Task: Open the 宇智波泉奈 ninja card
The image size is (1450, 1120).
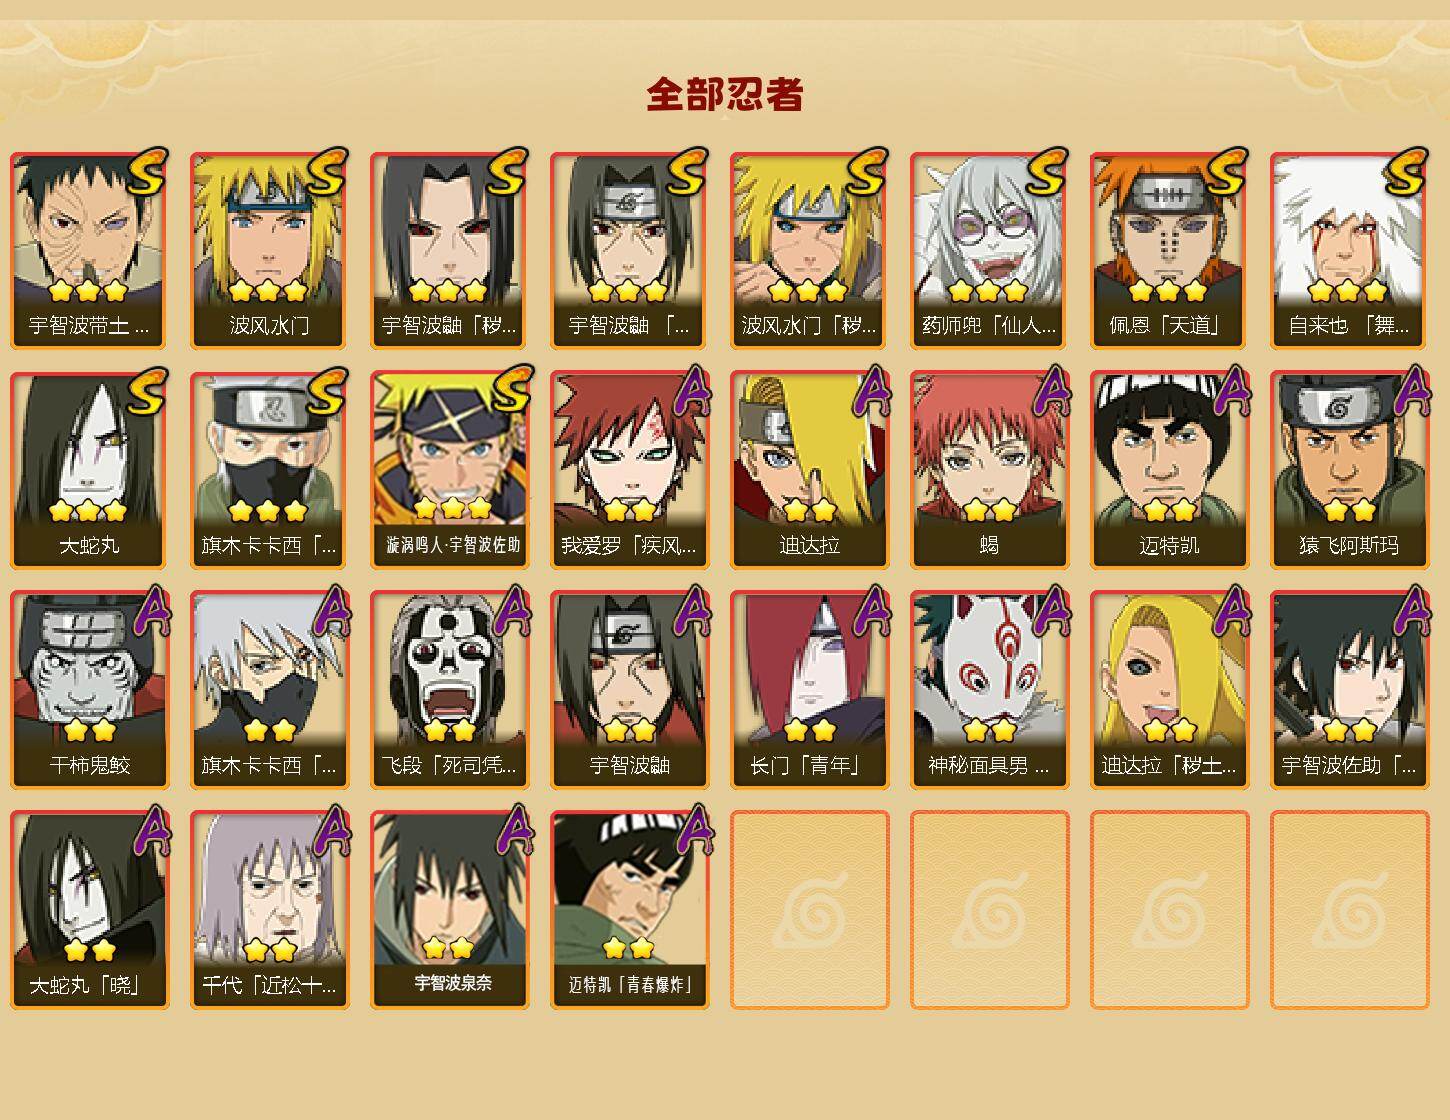Action: (x=449, y=910)
